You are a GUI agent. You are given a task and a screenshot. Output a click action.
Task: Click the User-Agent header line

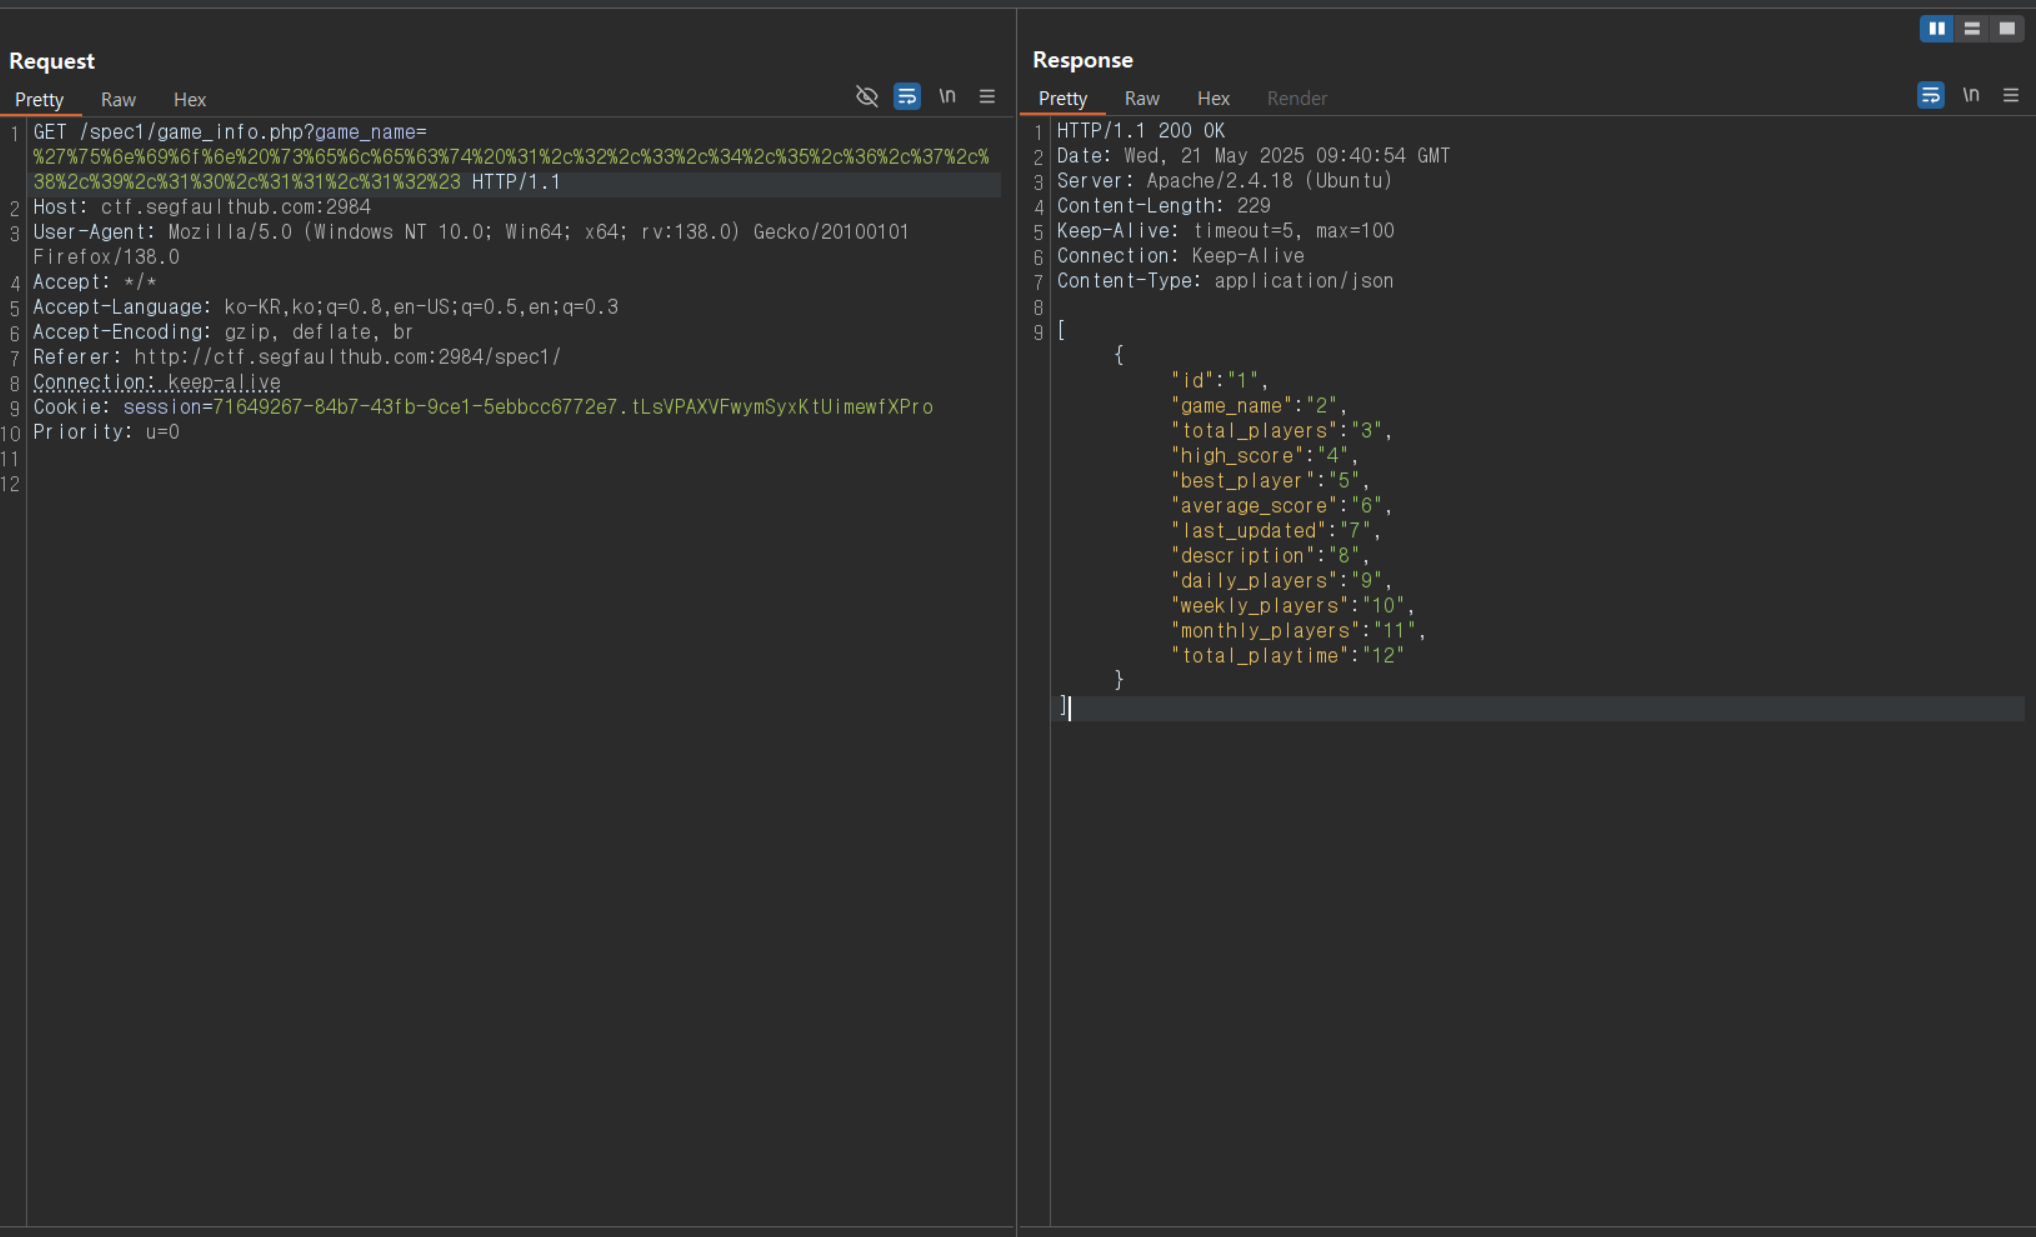click(x=471, y=244)
